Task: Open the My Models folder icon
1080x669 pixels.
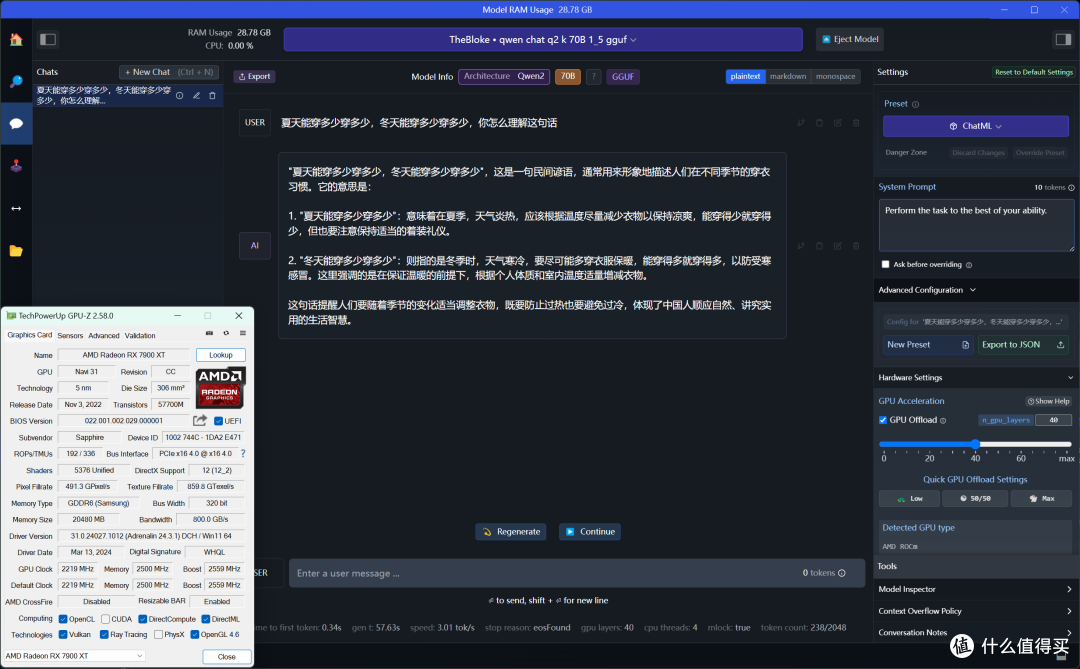Action: pos(16,251)
